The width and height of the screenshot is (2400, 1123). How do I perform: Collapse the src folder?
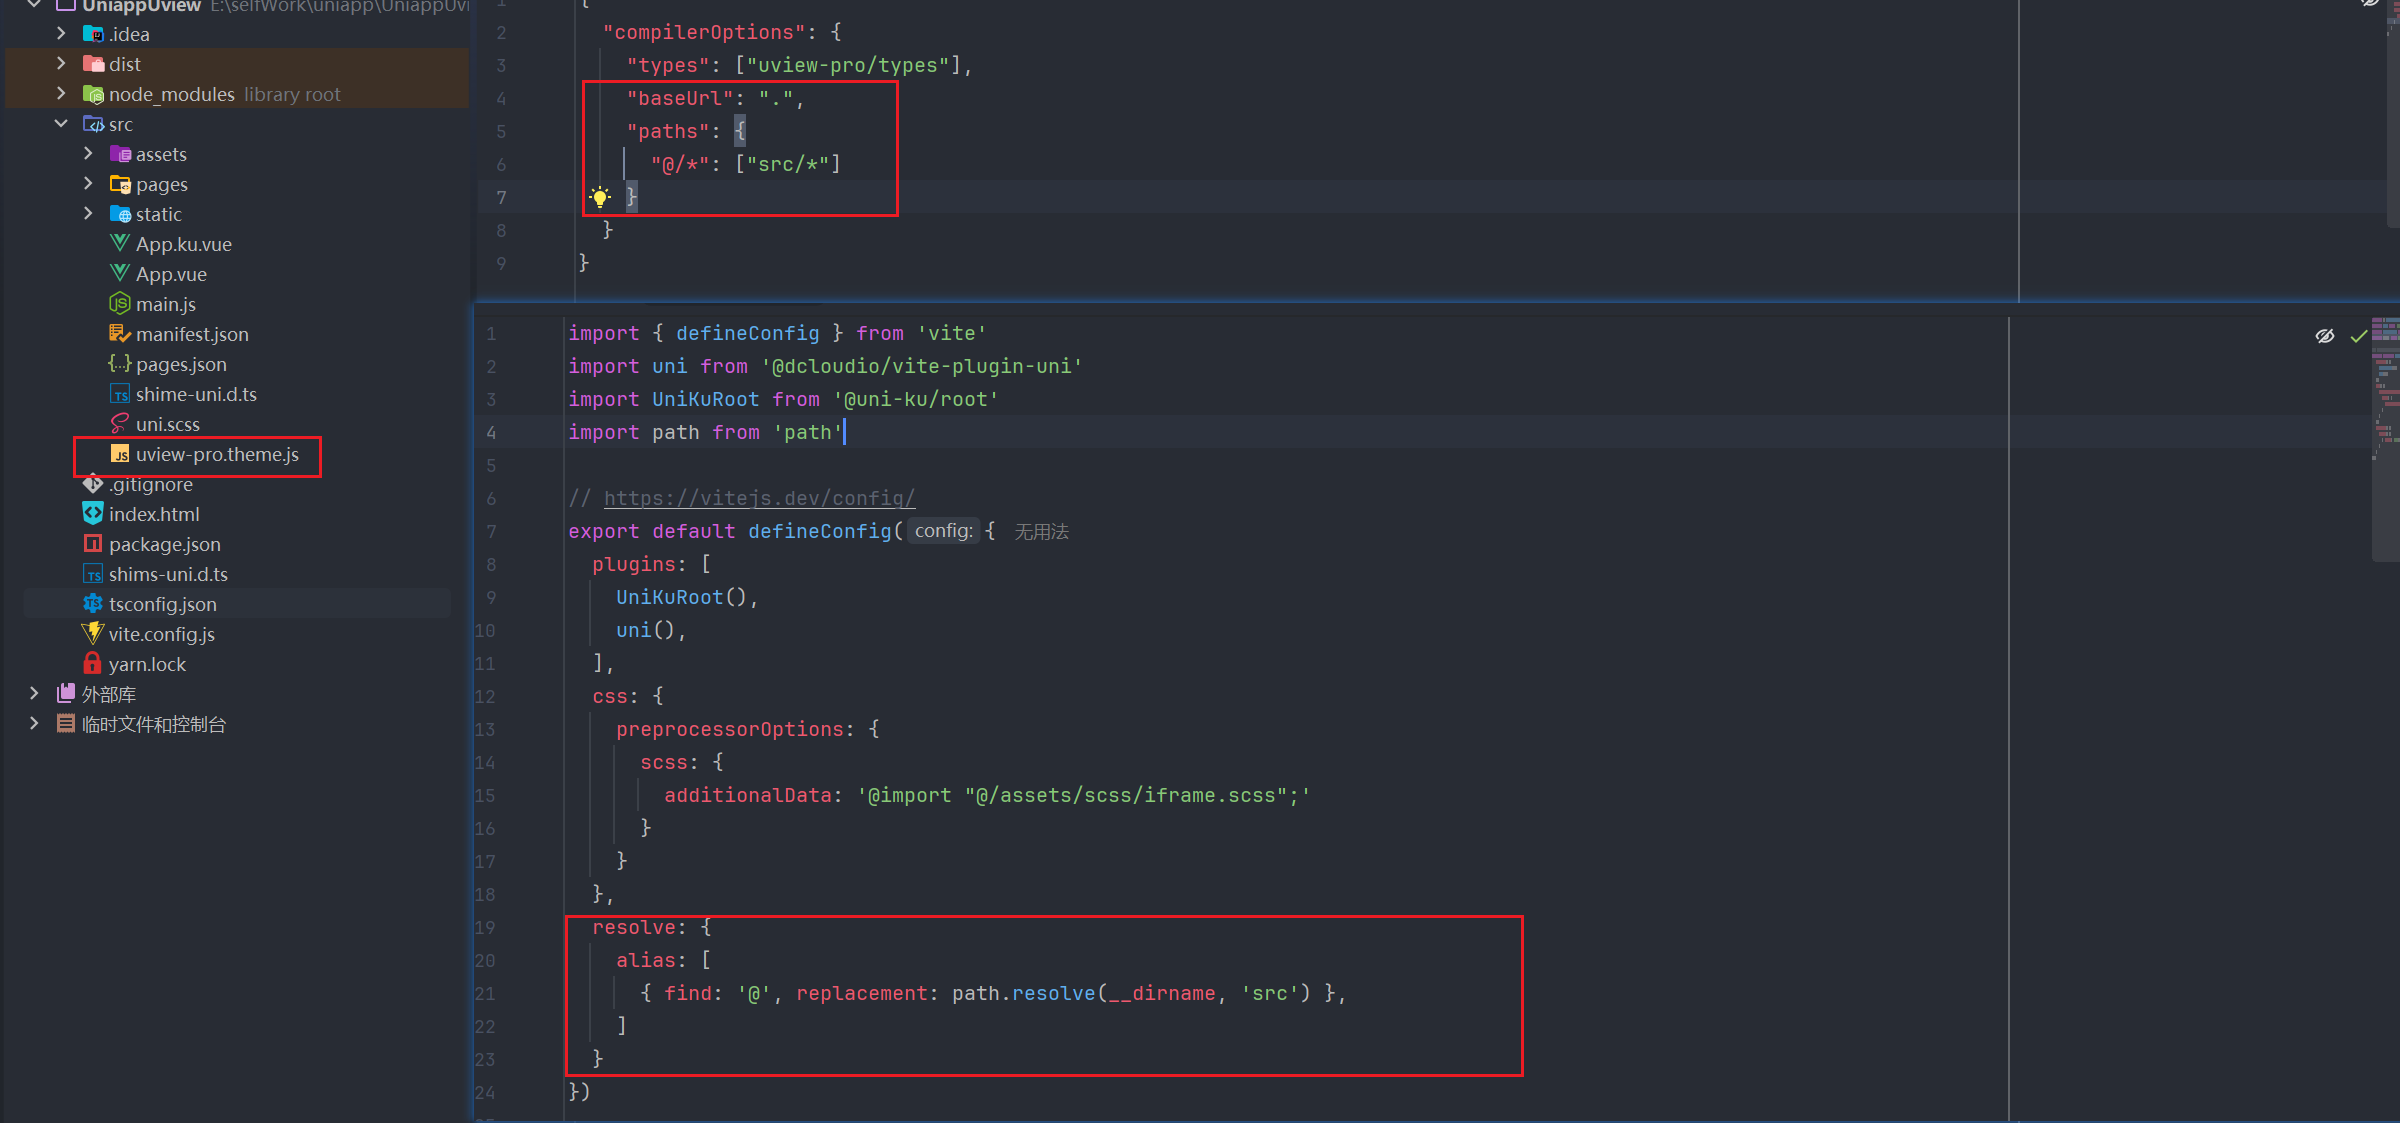[61, 123]
